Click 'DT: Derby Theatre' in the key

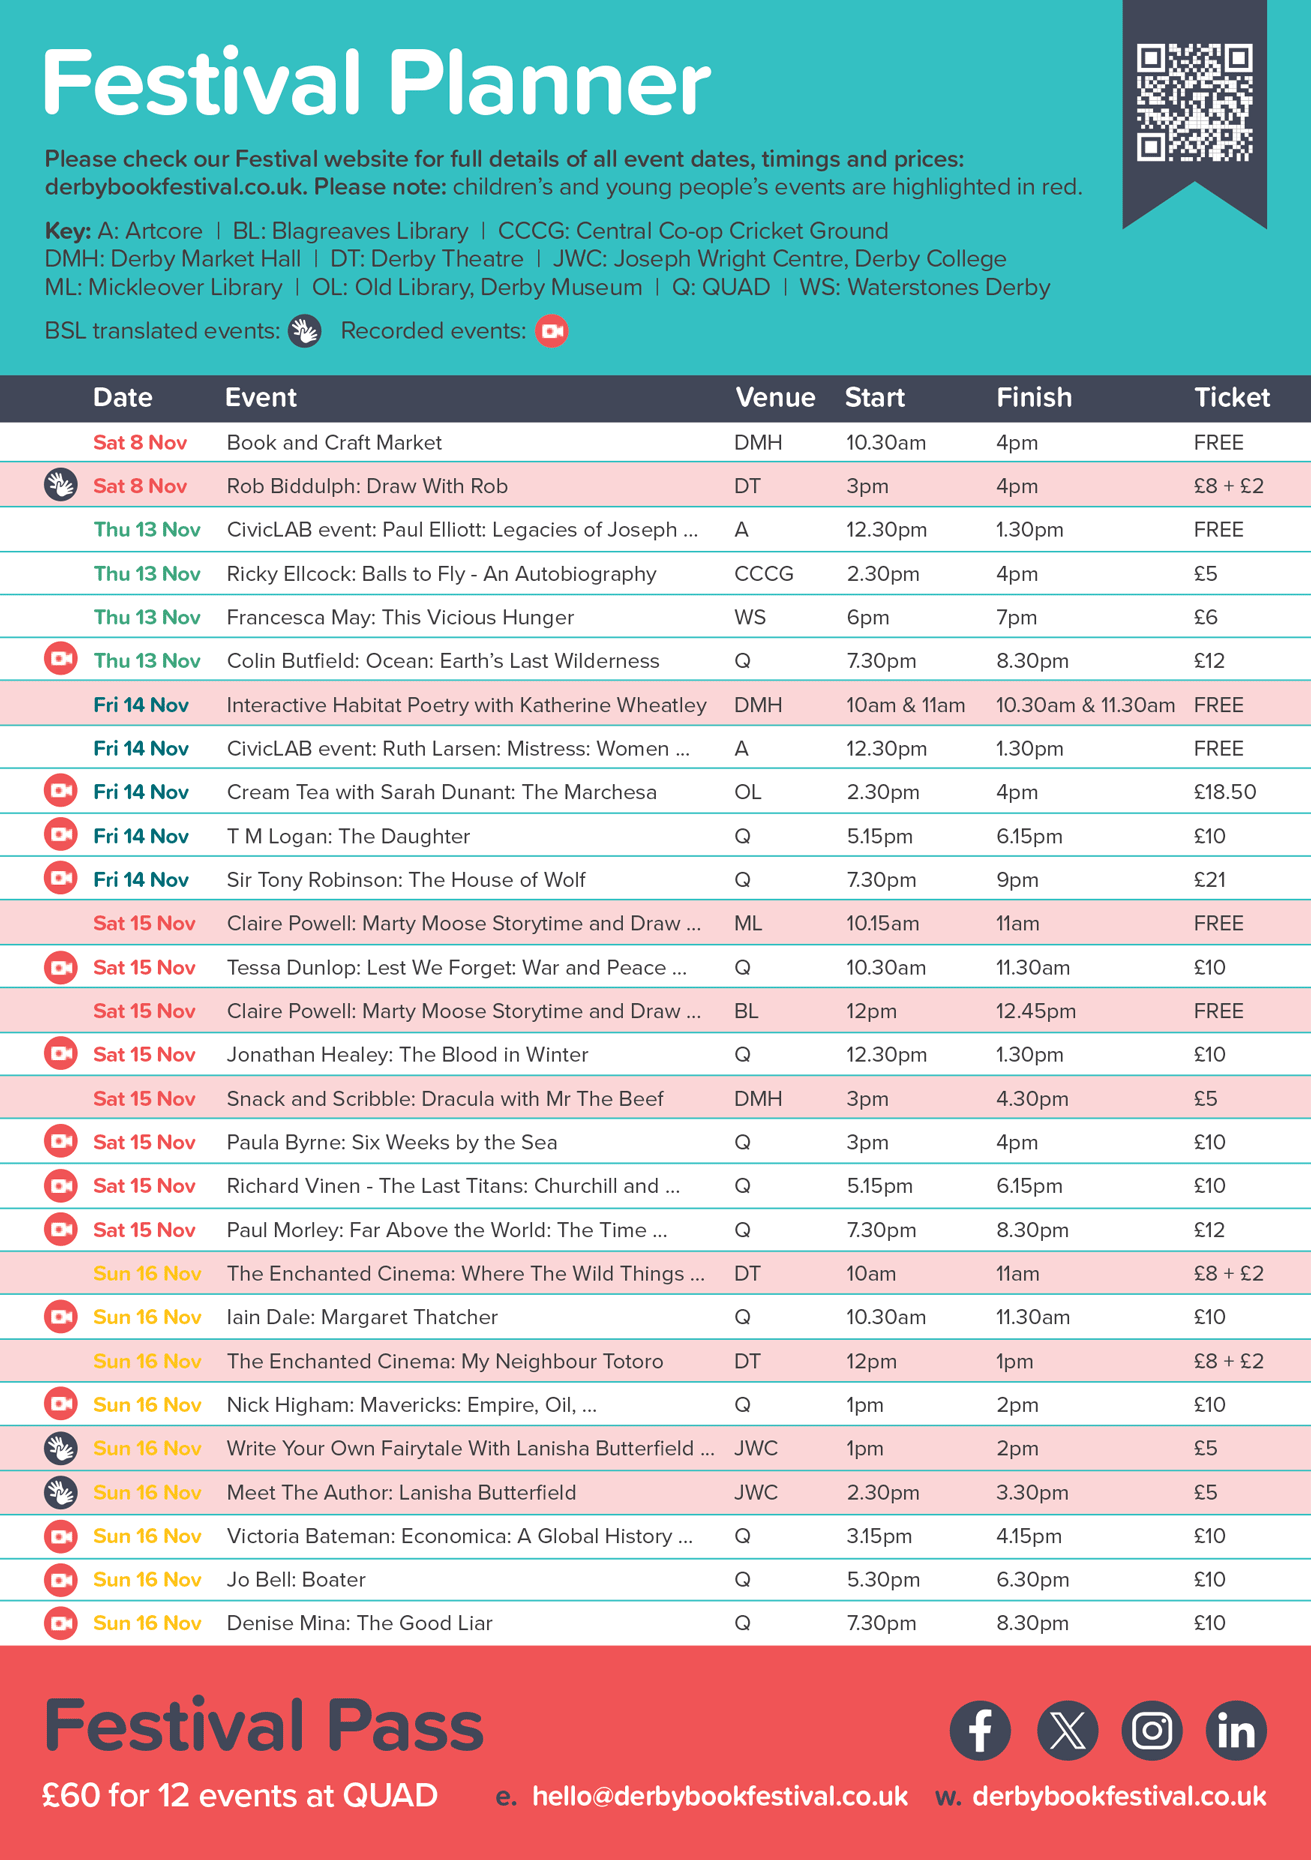[x=427, y=259]
